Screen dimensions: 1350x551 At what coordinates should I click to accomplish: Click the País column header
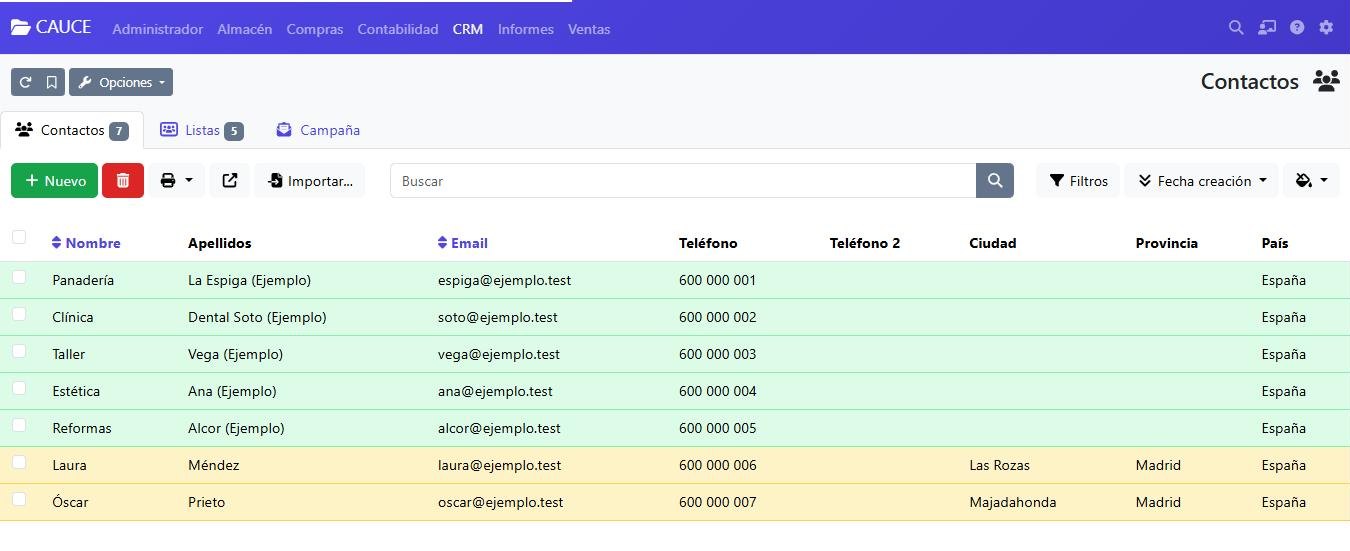(1275, 243)
